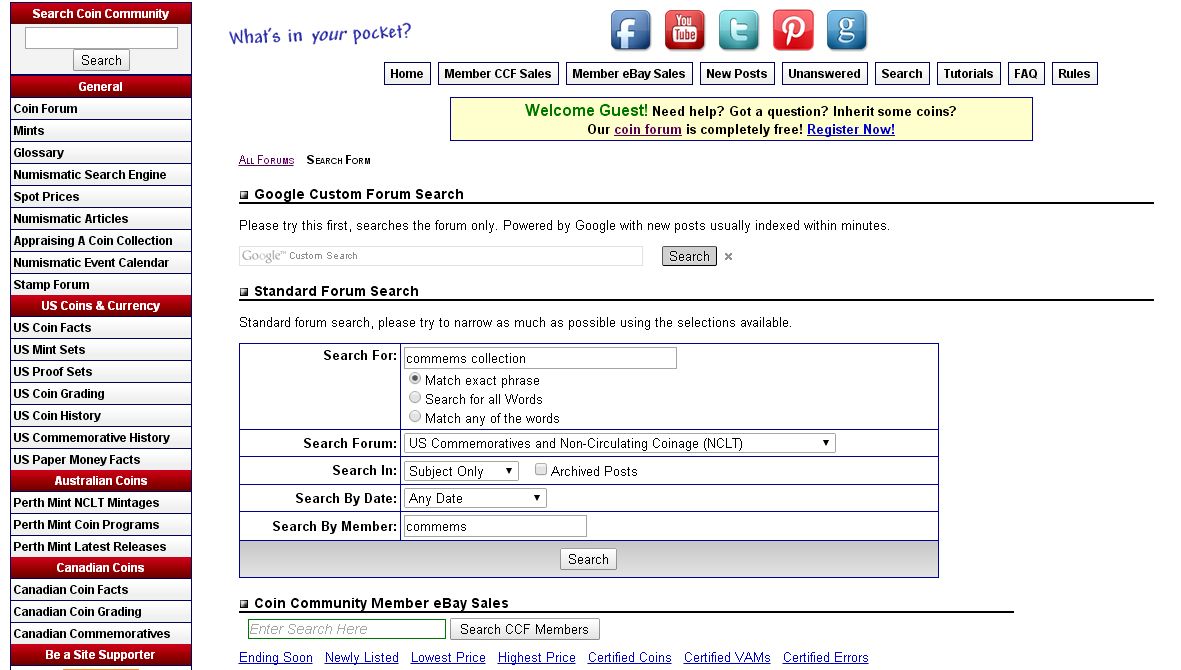Image resolution: width=1181 pixels, height=670 pixels.
Task: Select the Match exact phrase radio button
Action: [x=415, y=379]
